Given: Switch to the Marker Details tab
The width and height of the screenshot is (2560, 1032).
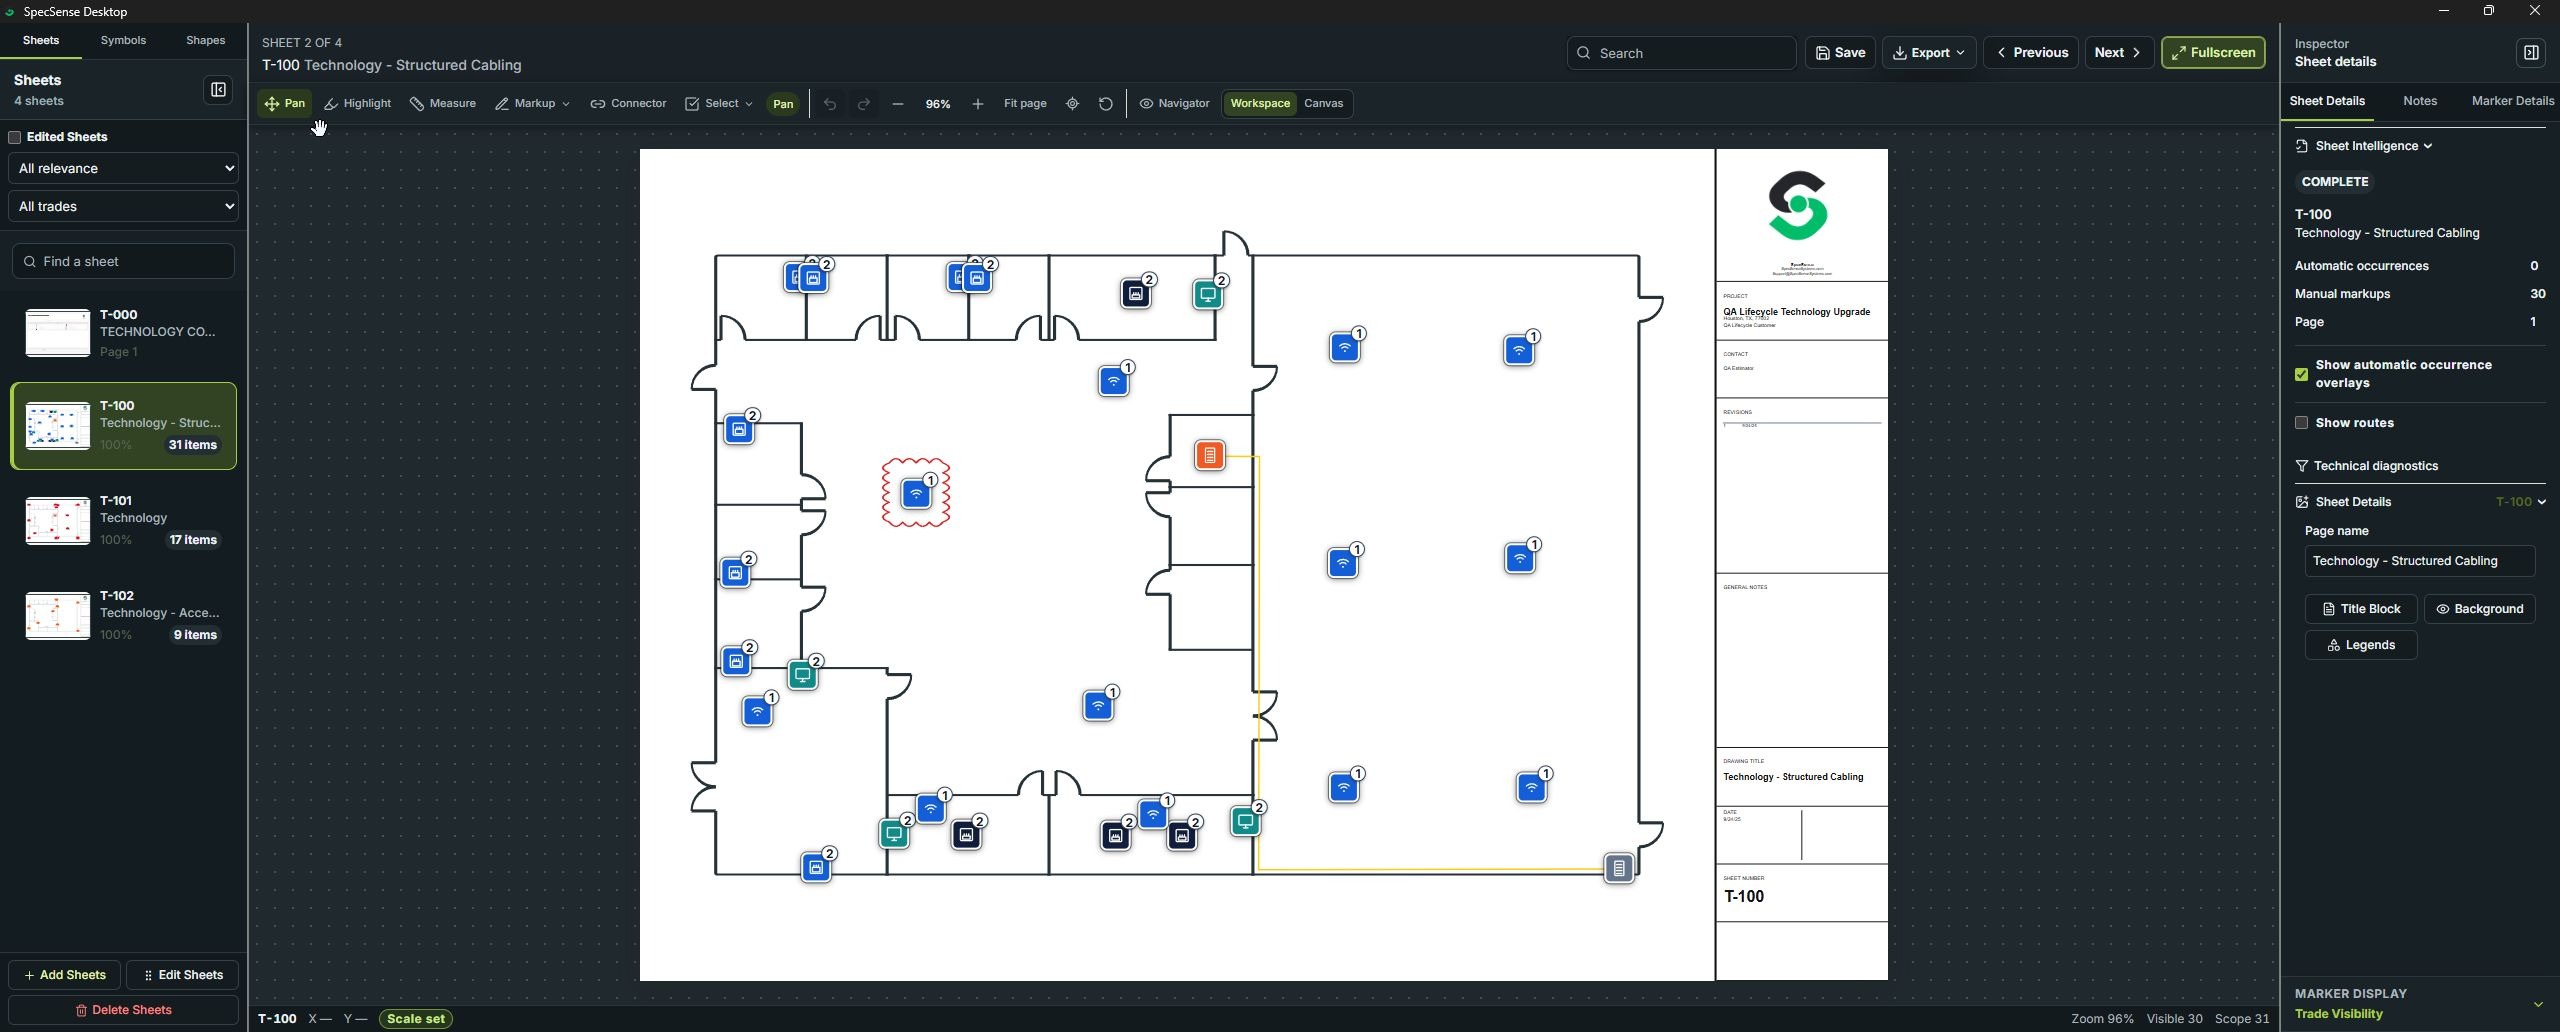Looking at the screenshot, I should [x=2512, y=101].
